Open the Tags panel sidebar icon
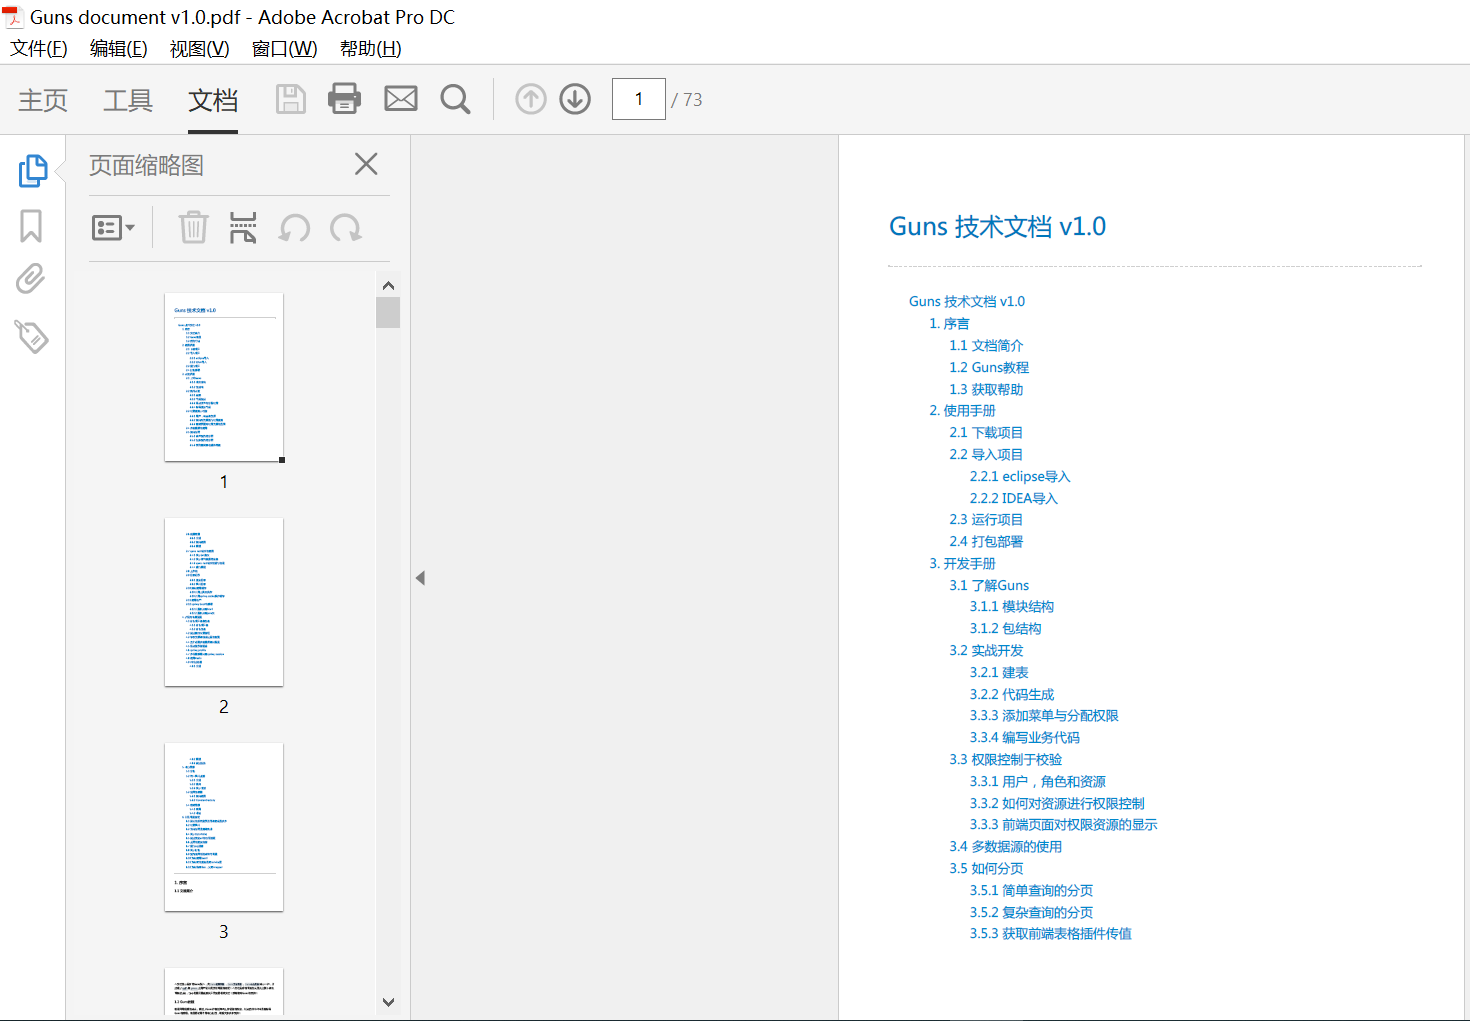The width and height of the screenshot is (1470, 1021). tap(31, 336)
